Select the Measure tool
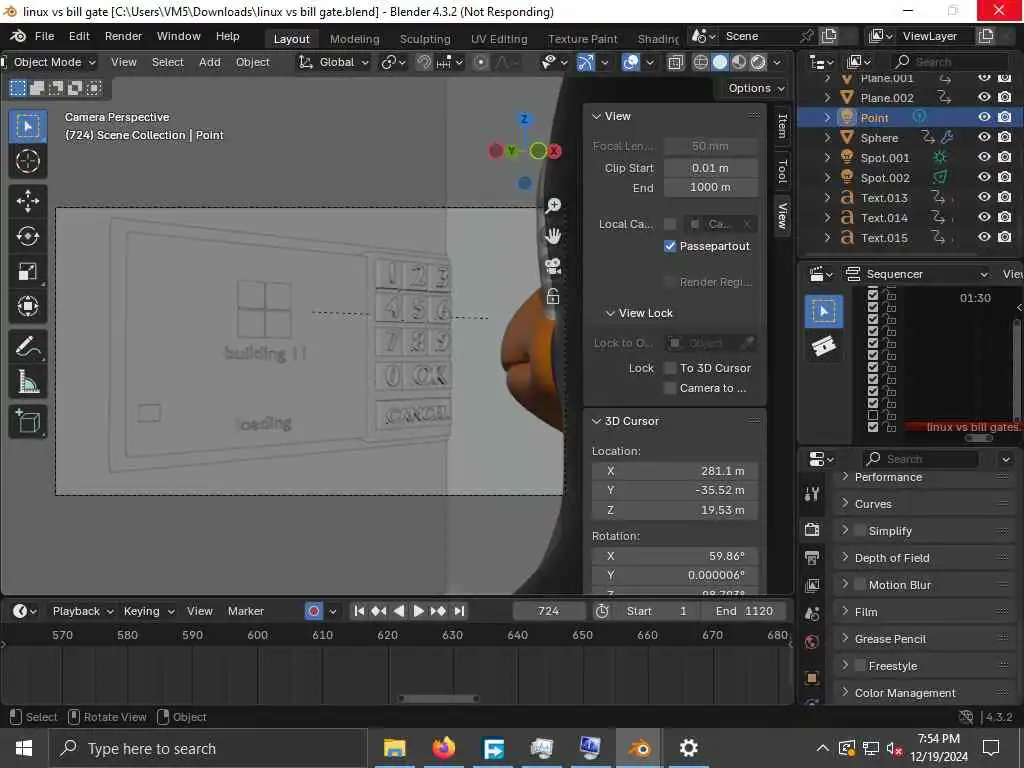Screen dimensions: 1024x768 pos(27,381)
